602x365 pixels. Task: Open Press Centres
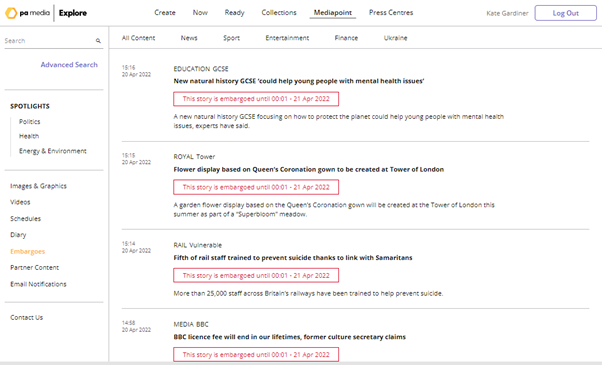[391, 13]
